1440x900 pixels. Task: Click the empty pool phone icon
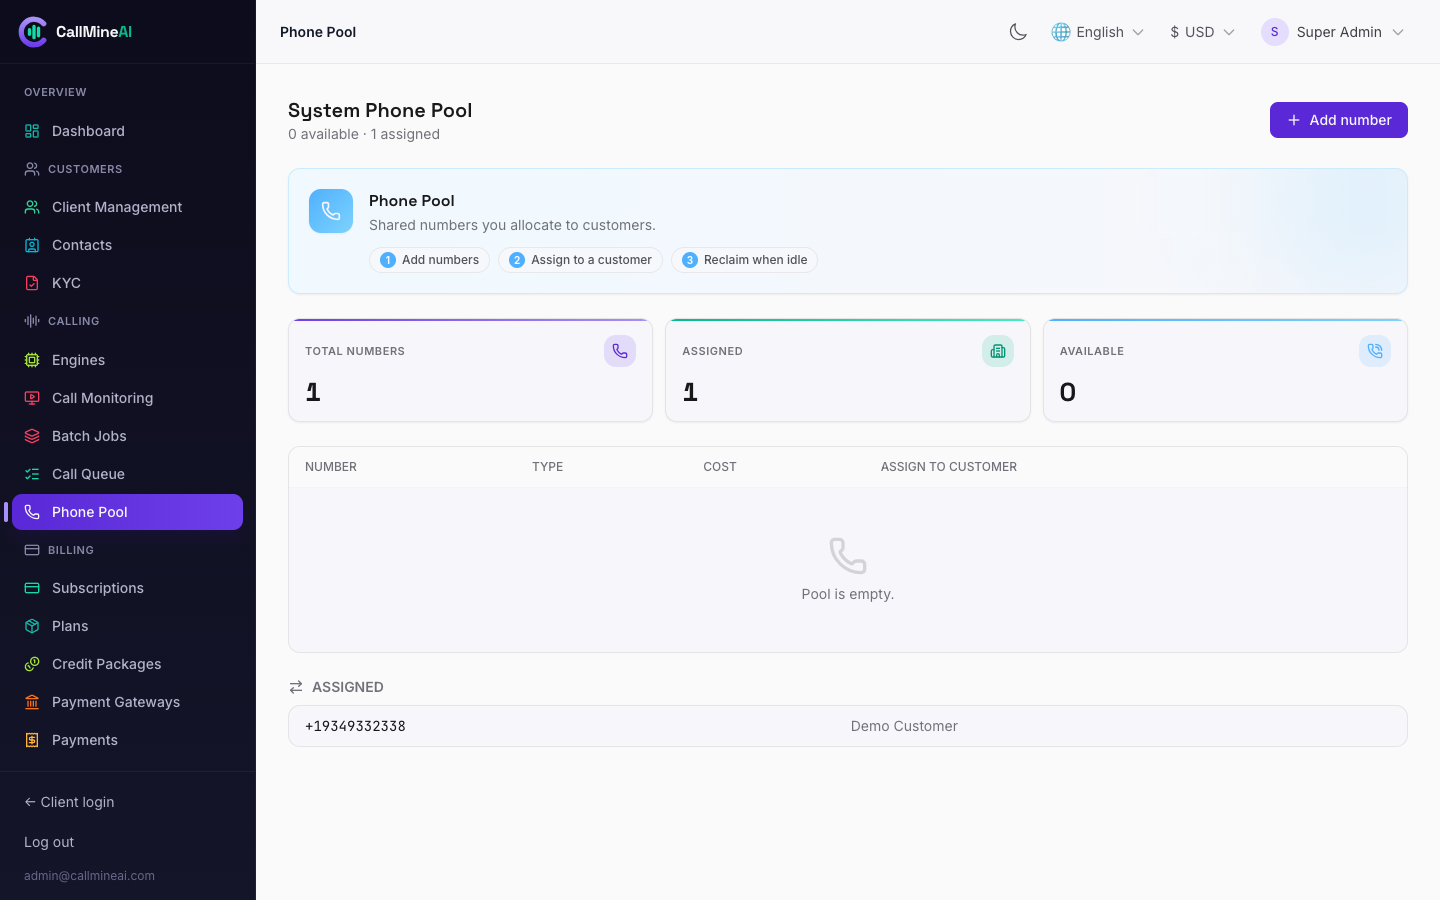click(848, 556)
